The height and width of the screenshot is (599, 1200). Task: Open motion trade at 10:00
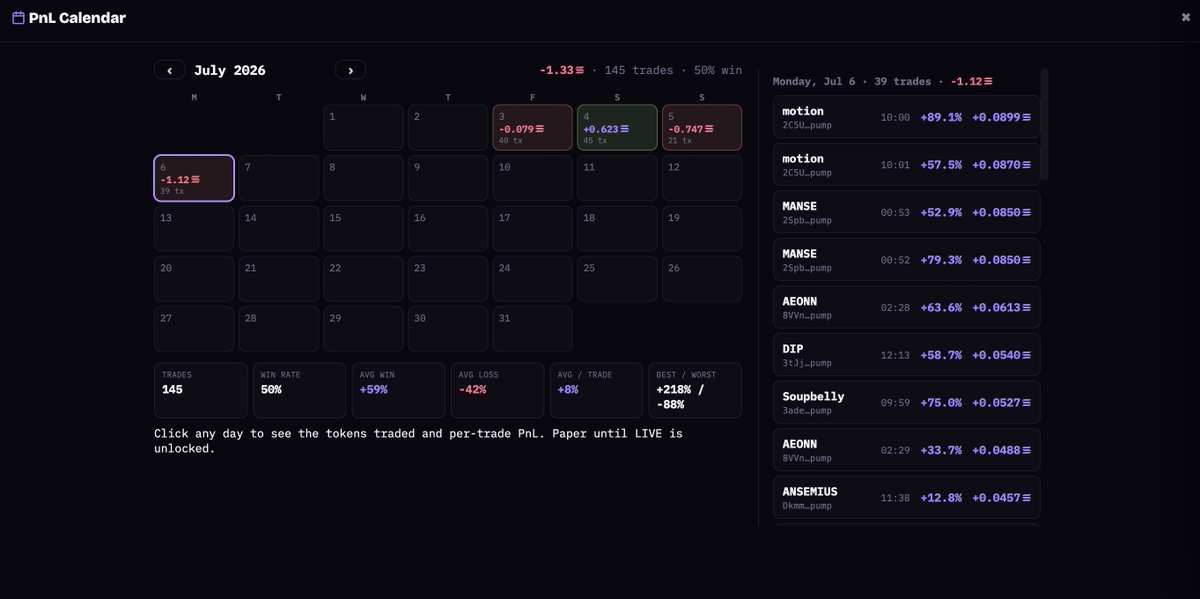pyautogui.click(x=906, y=117)
